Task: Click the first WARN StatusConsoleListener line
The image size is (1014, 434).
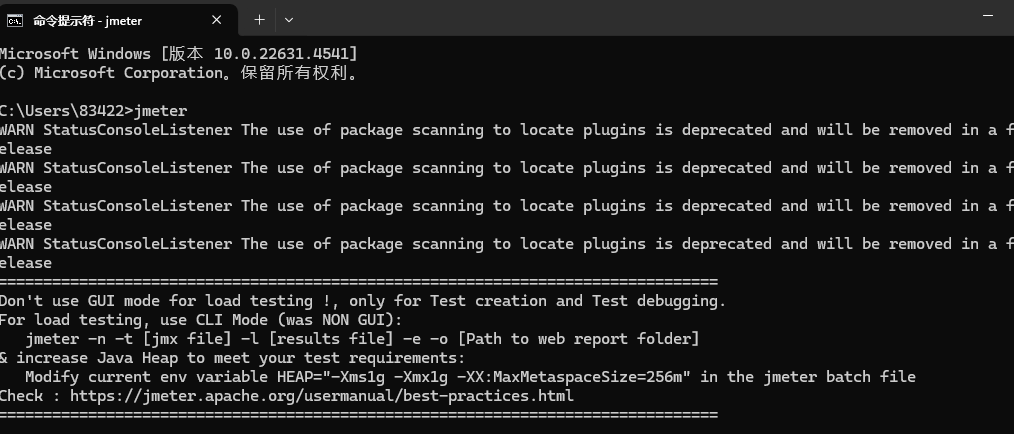Action: [x=507, y=130]
